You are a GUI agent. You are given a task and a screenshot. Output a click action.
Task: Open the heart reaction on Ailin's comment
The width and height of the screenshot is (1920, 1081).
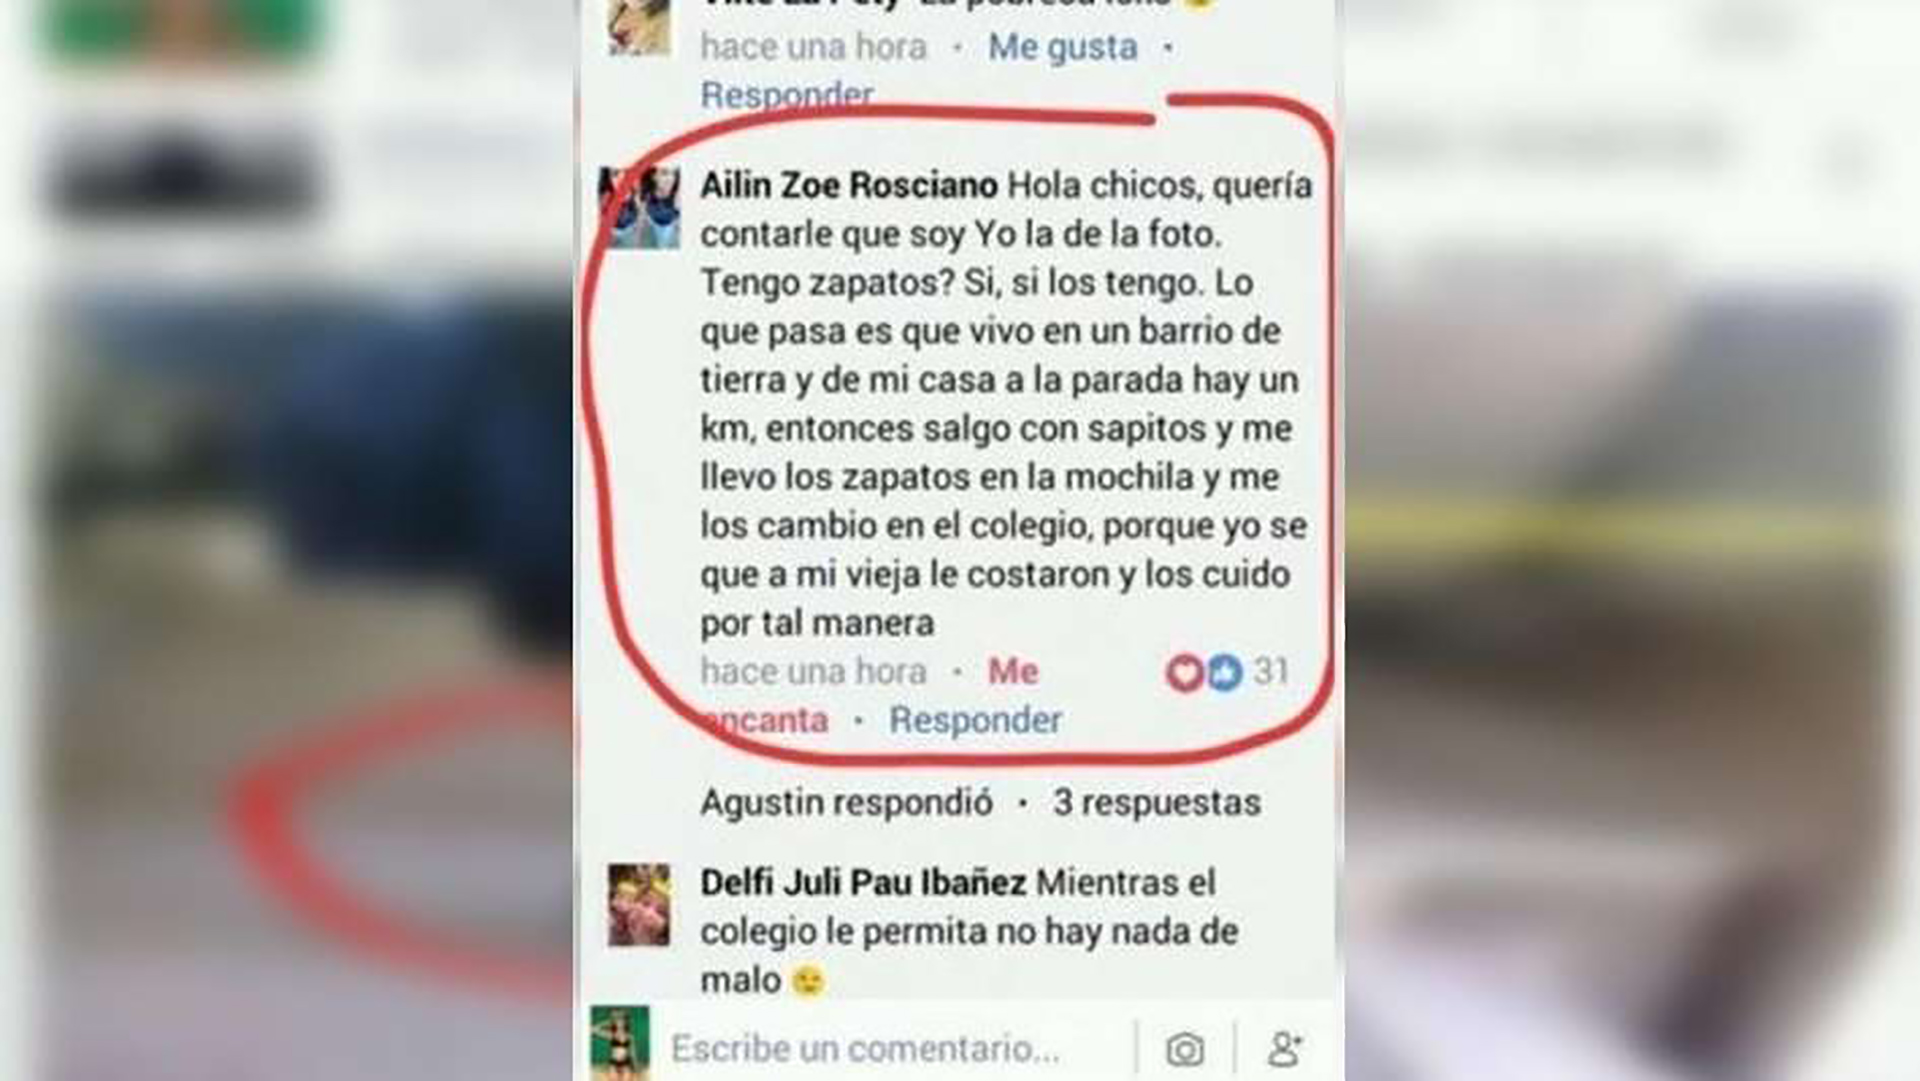click(1185, 672)
